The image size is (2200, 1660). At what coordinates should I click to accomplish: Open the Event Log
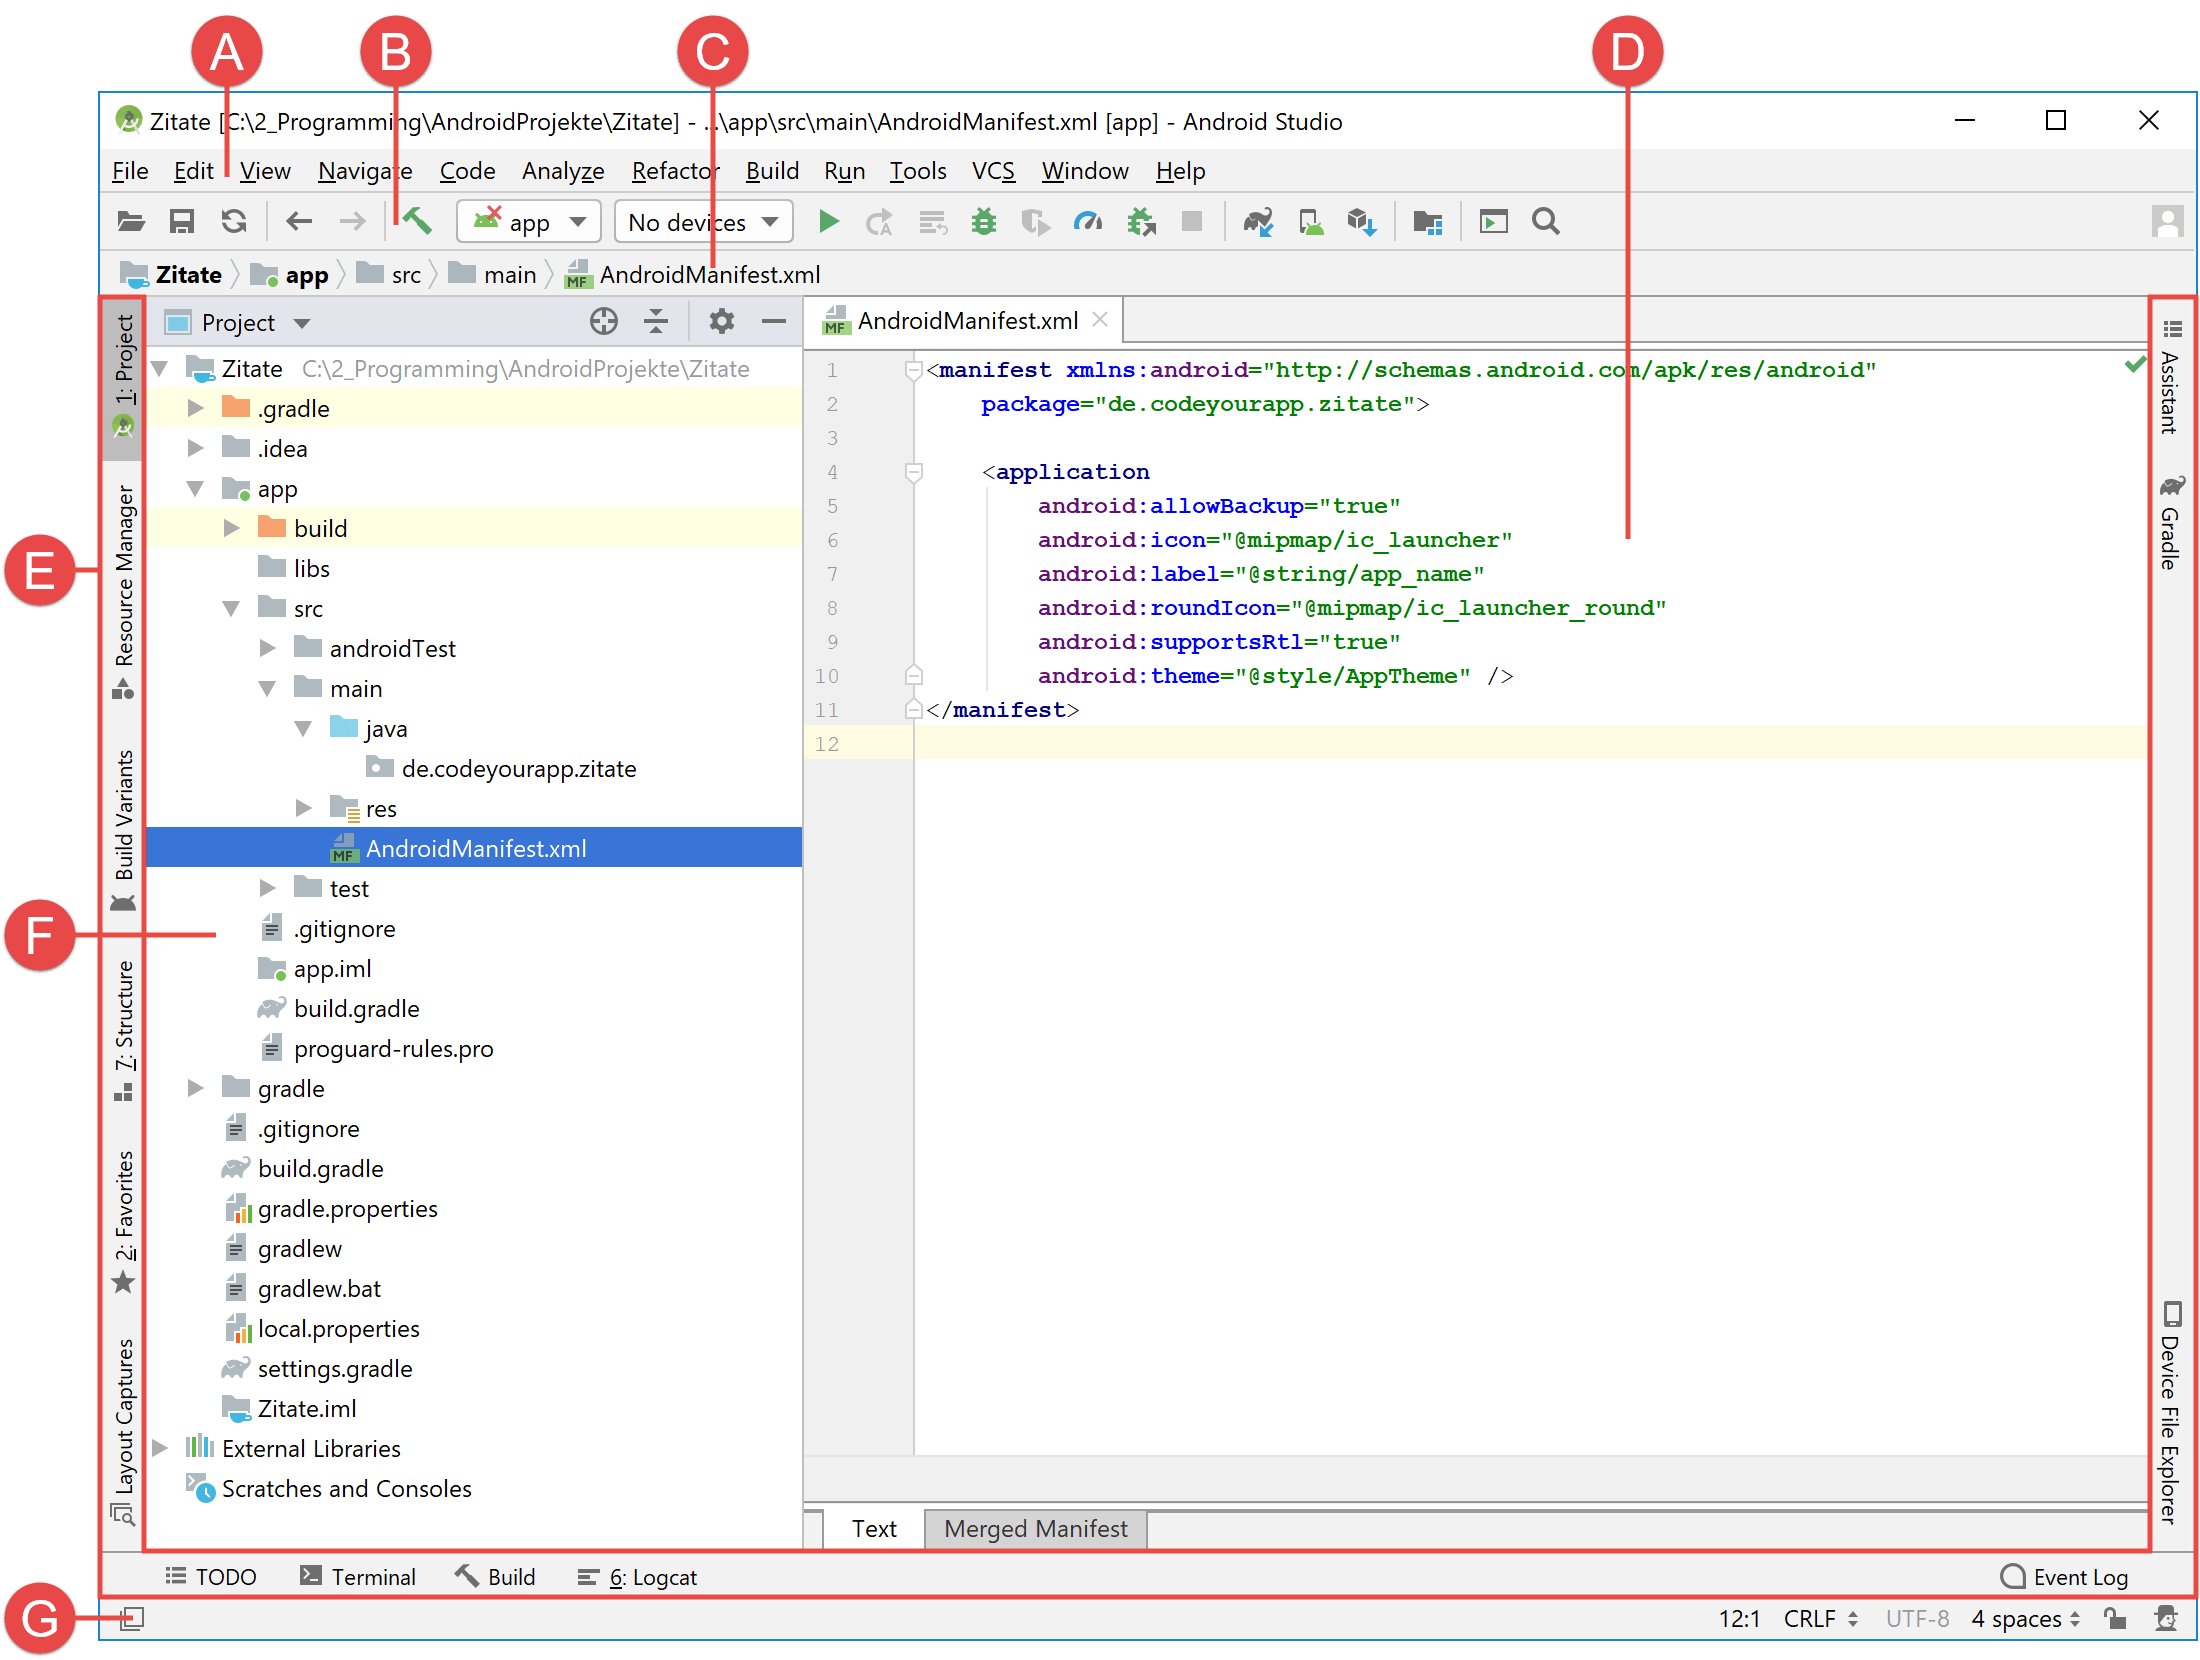click(2064, 1577)
